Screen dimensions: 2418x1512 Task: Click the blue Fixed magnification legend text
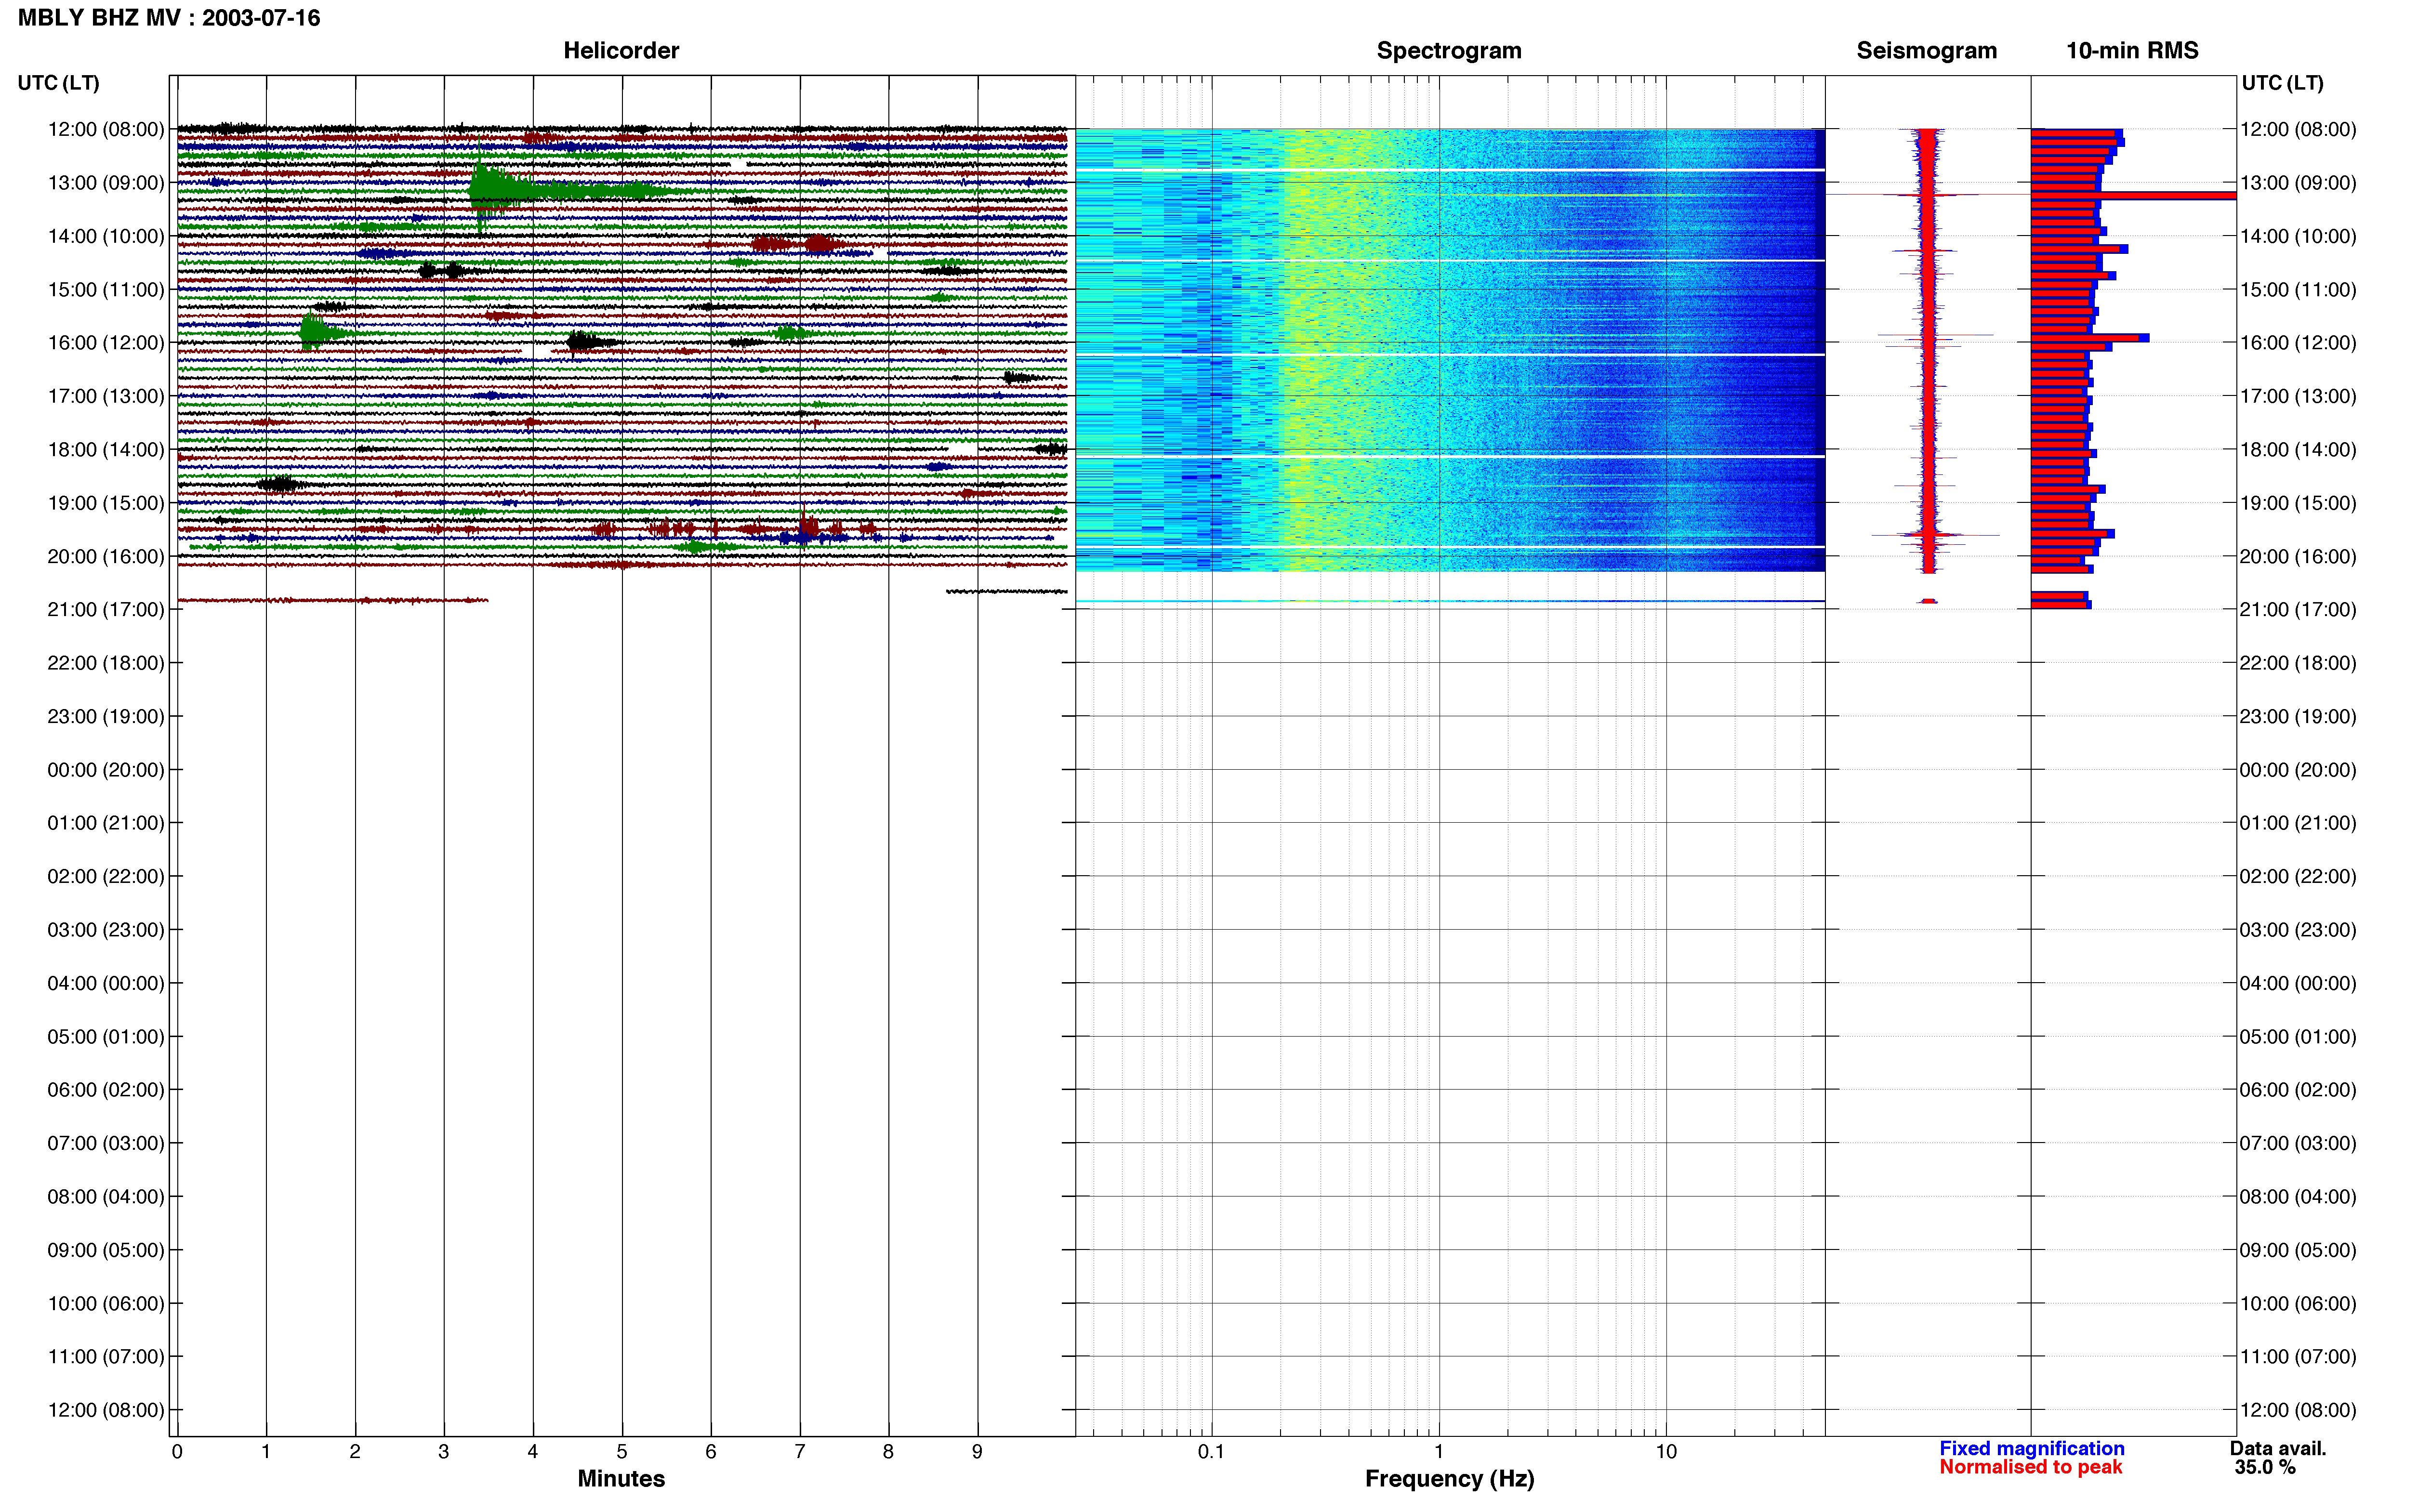[2032, 1449]
